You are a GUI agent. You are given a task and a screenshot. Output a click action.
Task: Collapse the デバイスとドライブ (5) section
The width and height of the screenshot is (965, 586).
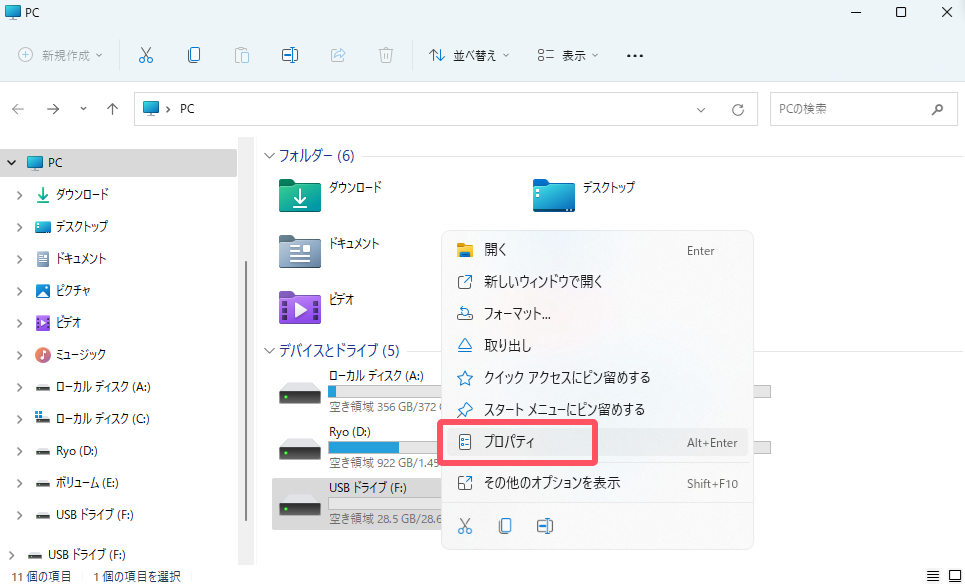[268, 351]
